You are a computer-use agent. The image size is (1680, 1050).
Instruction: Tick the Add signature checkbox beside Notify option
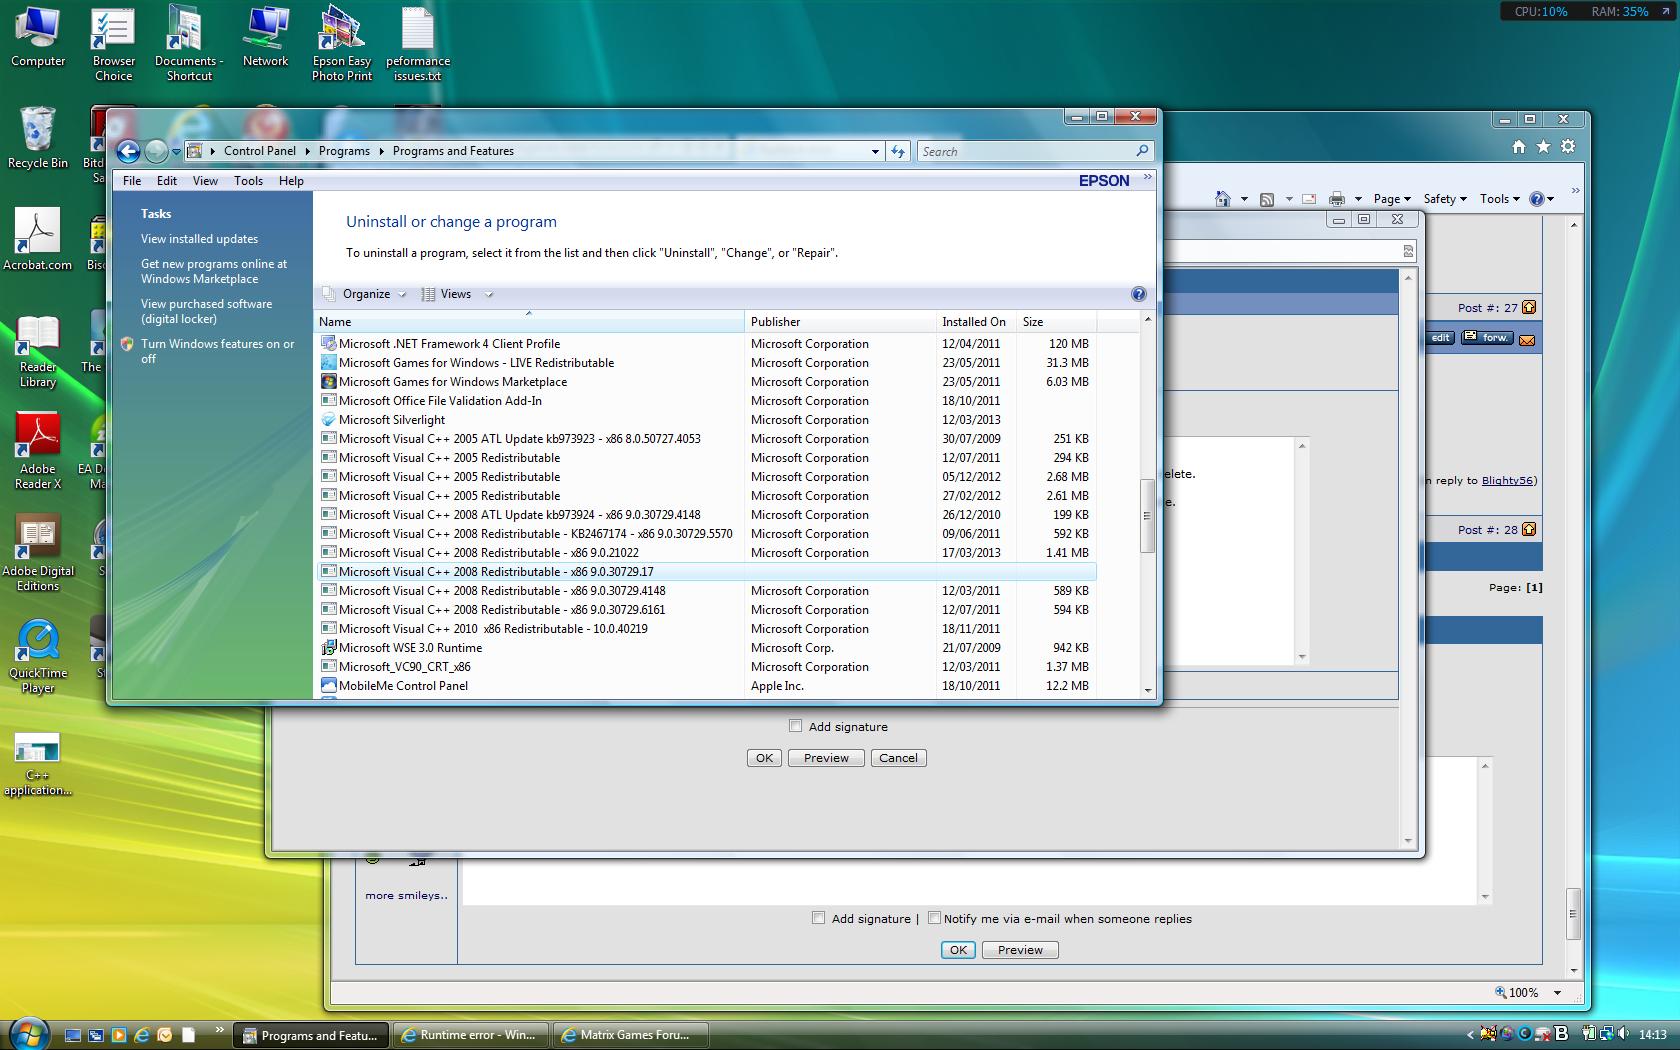[819, 918]
